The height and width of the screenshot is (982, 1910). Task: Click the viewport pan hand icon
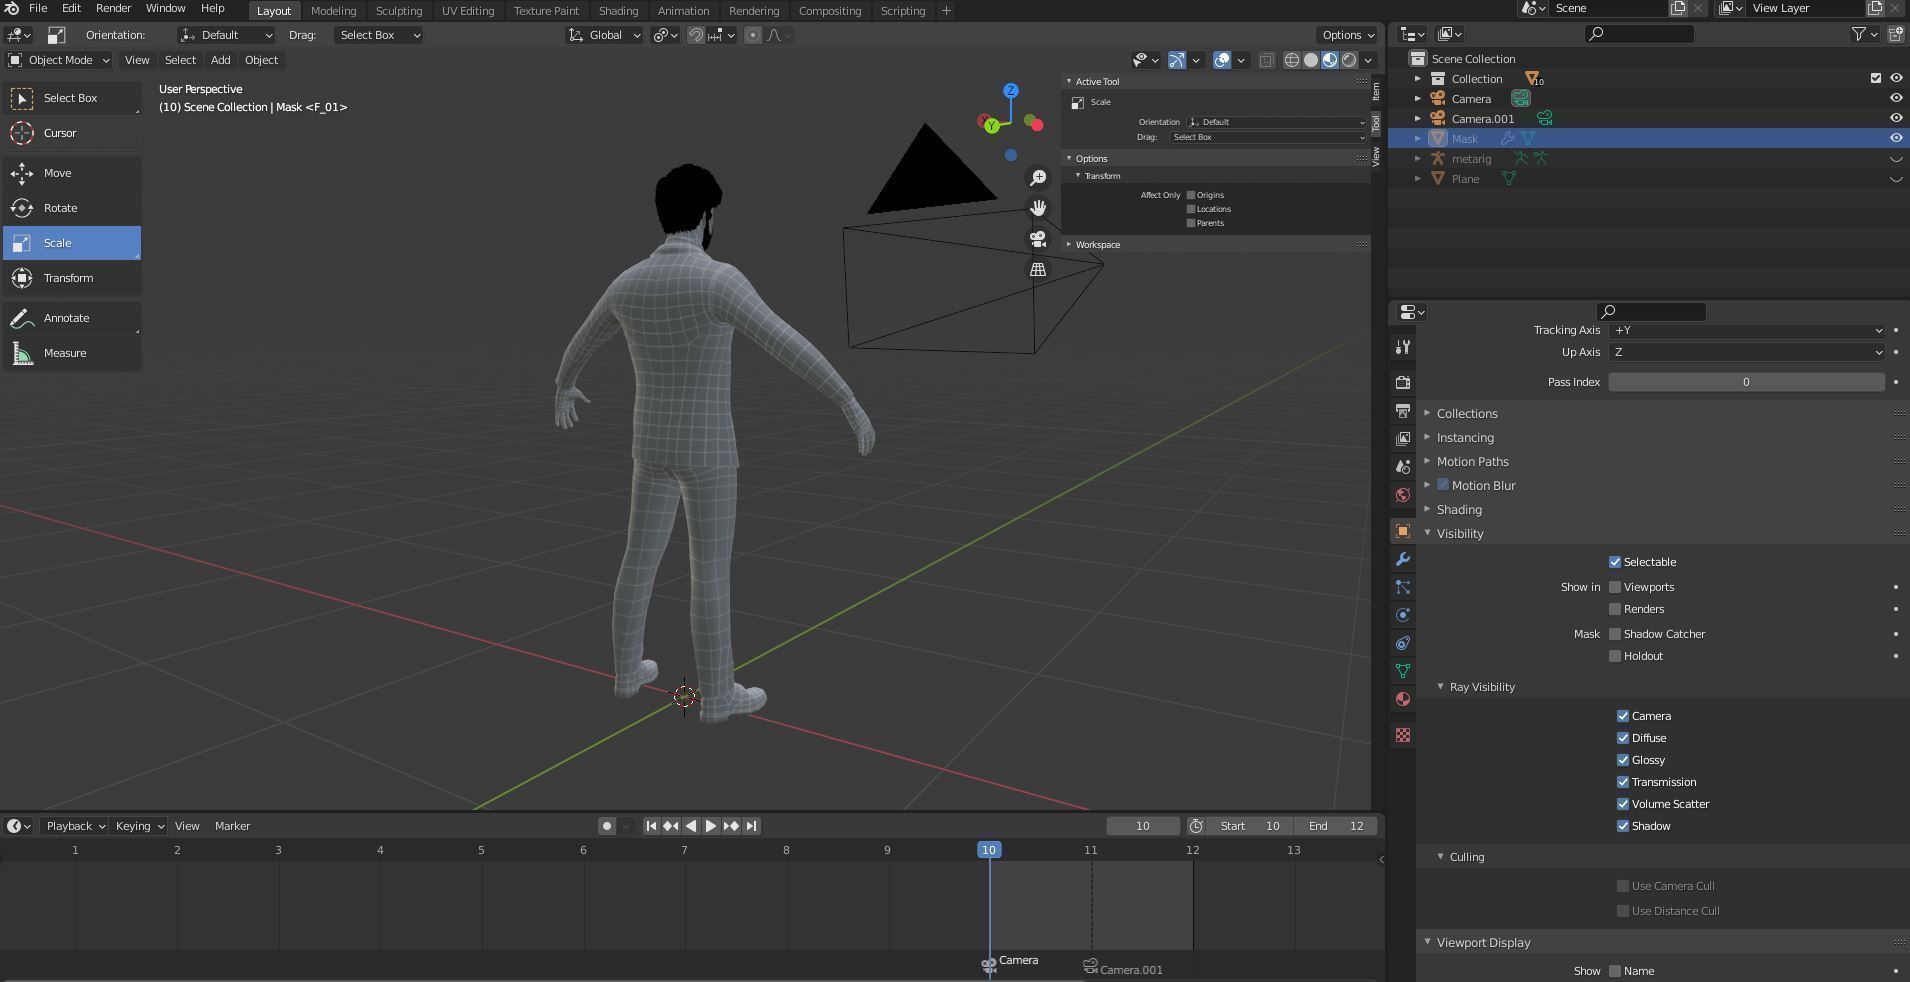click(x=1038, y=208)
